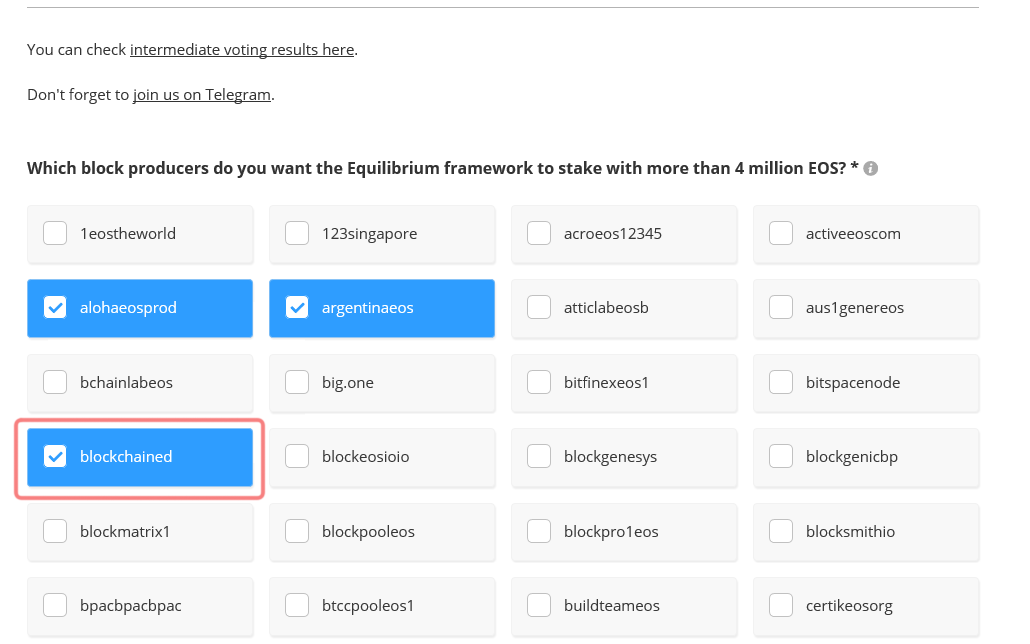1030x644 pixels.
Task: Select the certikeosorg block producer
Action: point(781,605)
